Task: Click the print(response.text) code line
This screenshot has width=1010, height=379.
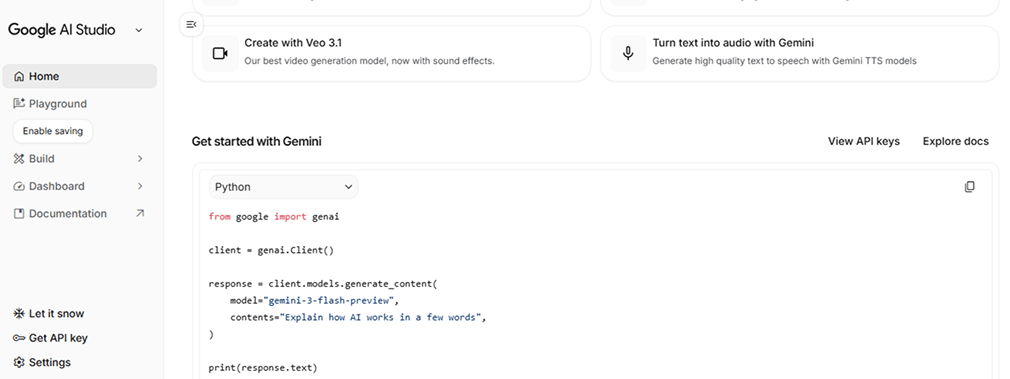Action: pos(263,368)
